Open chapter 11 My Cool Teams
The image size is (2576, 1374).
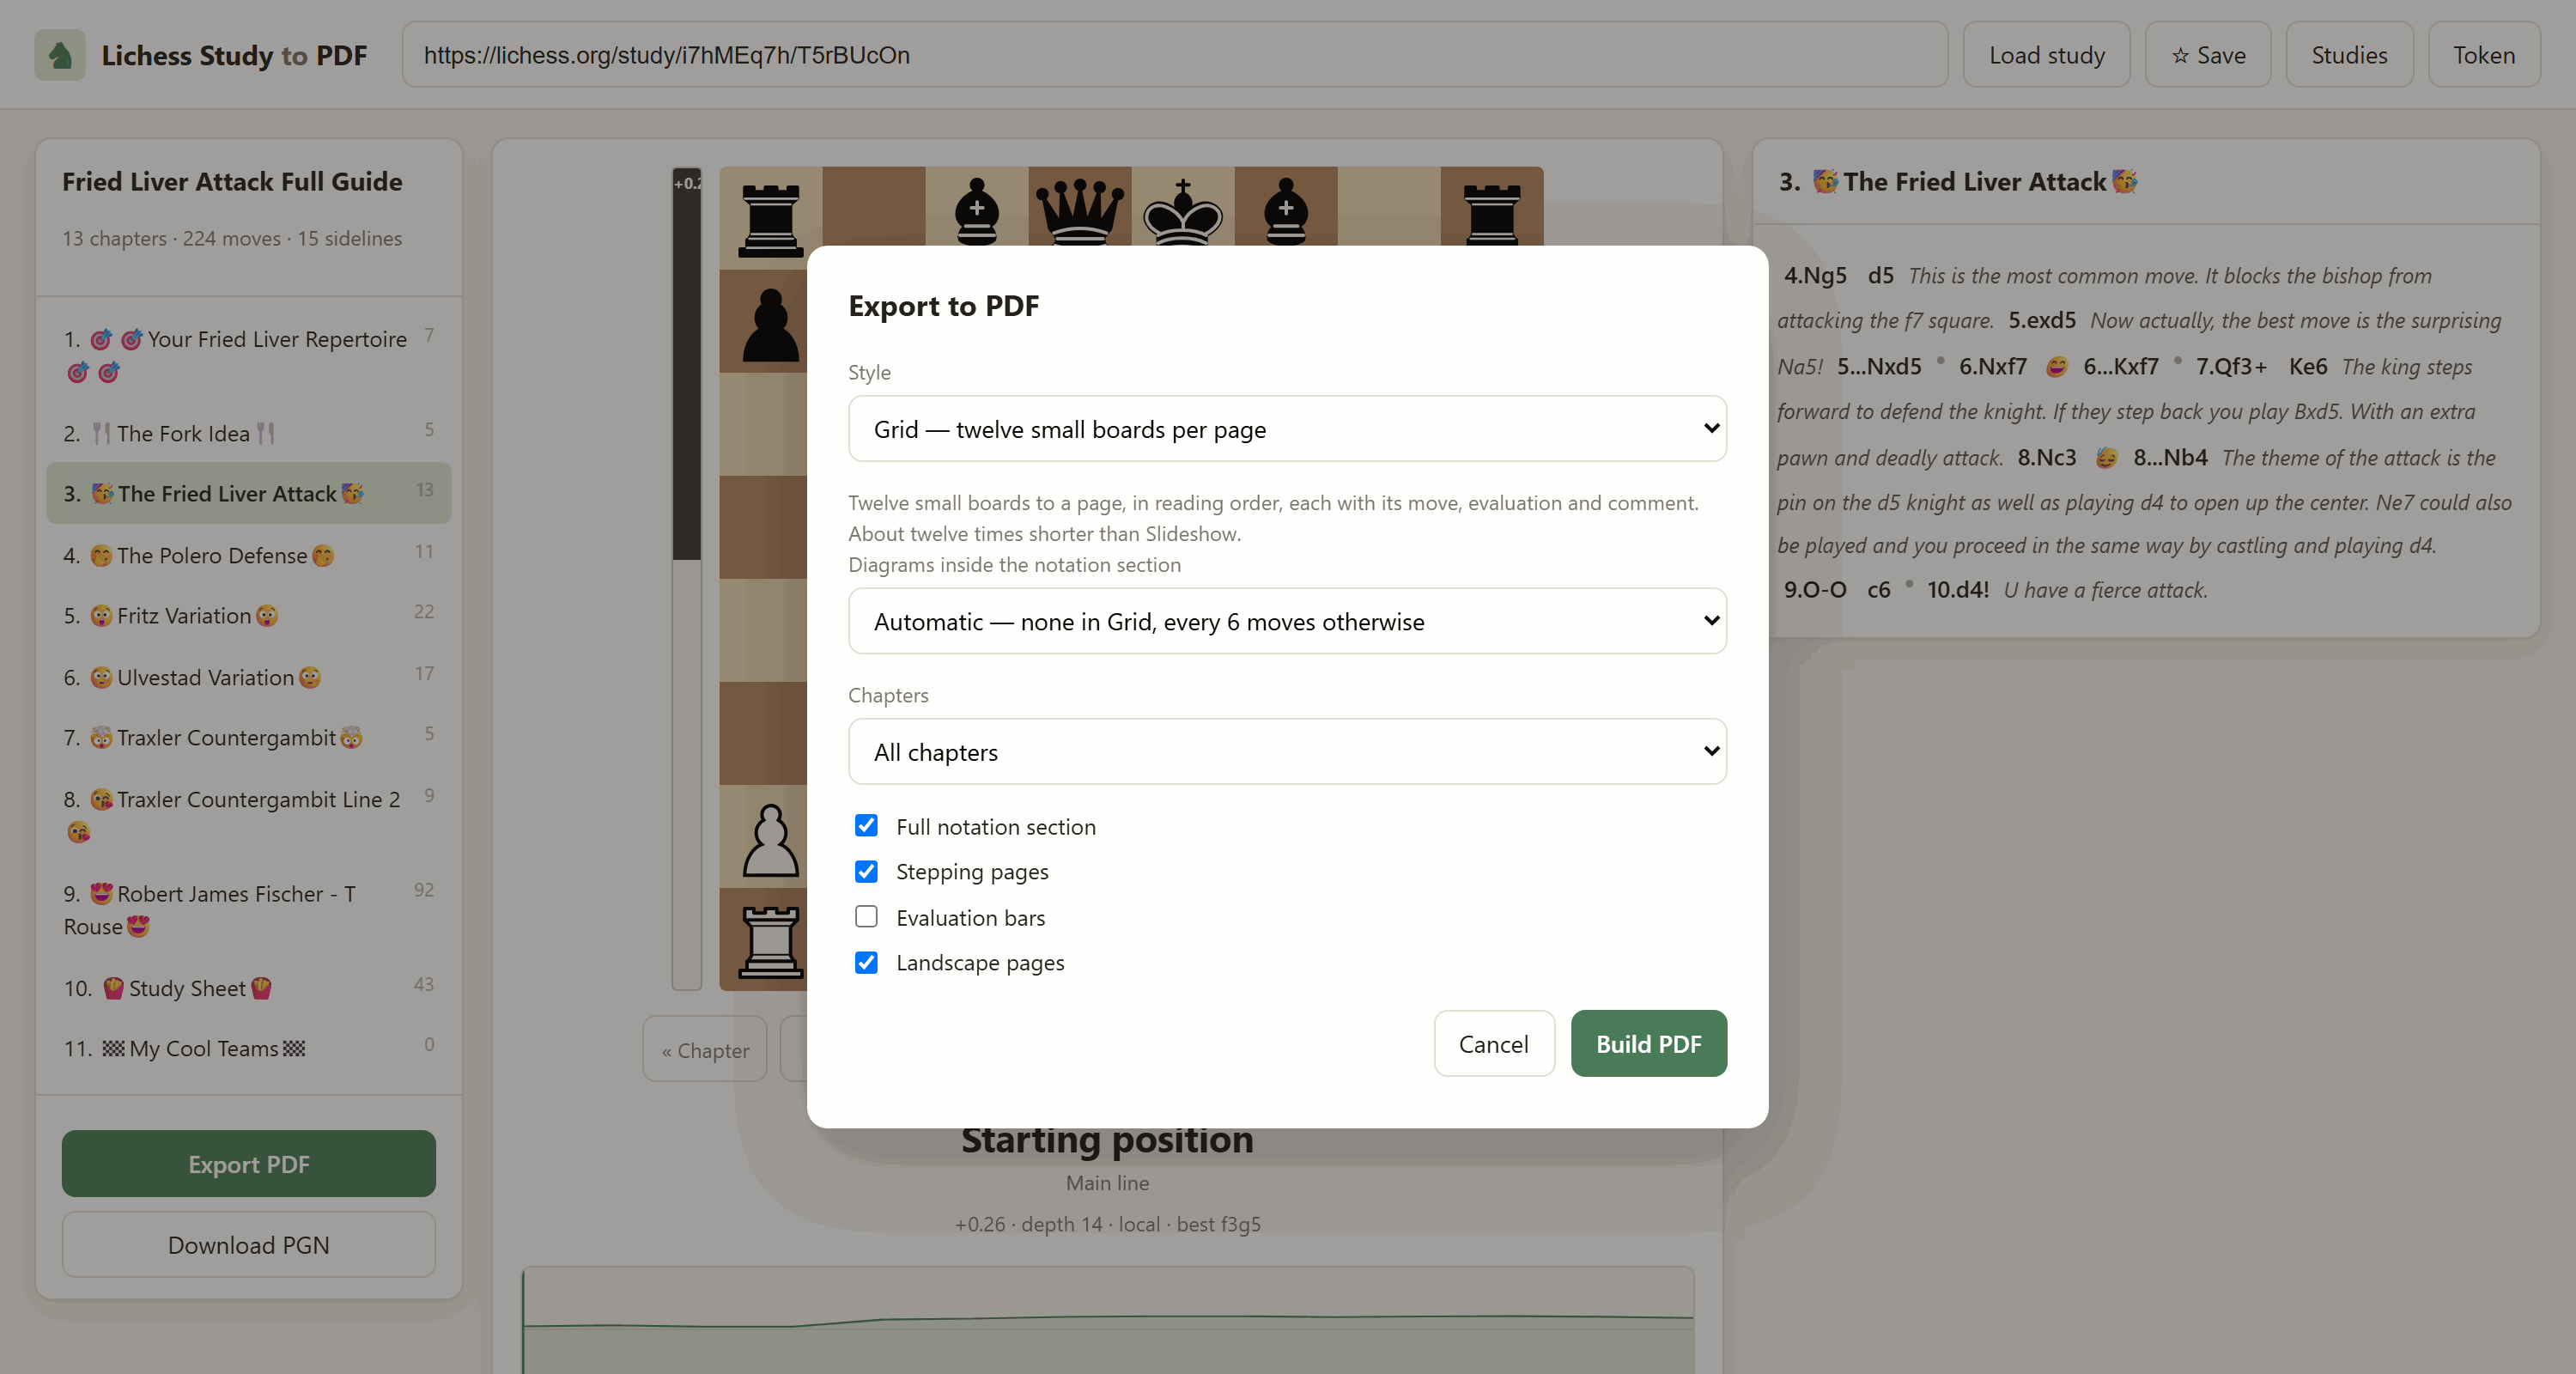(x=248, y=1048)
